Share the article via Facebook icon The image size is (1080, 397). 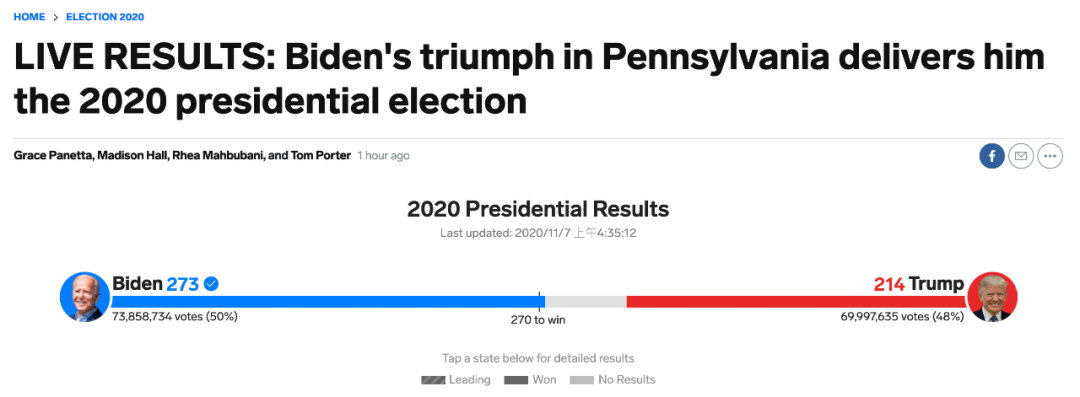coord(992,156)
